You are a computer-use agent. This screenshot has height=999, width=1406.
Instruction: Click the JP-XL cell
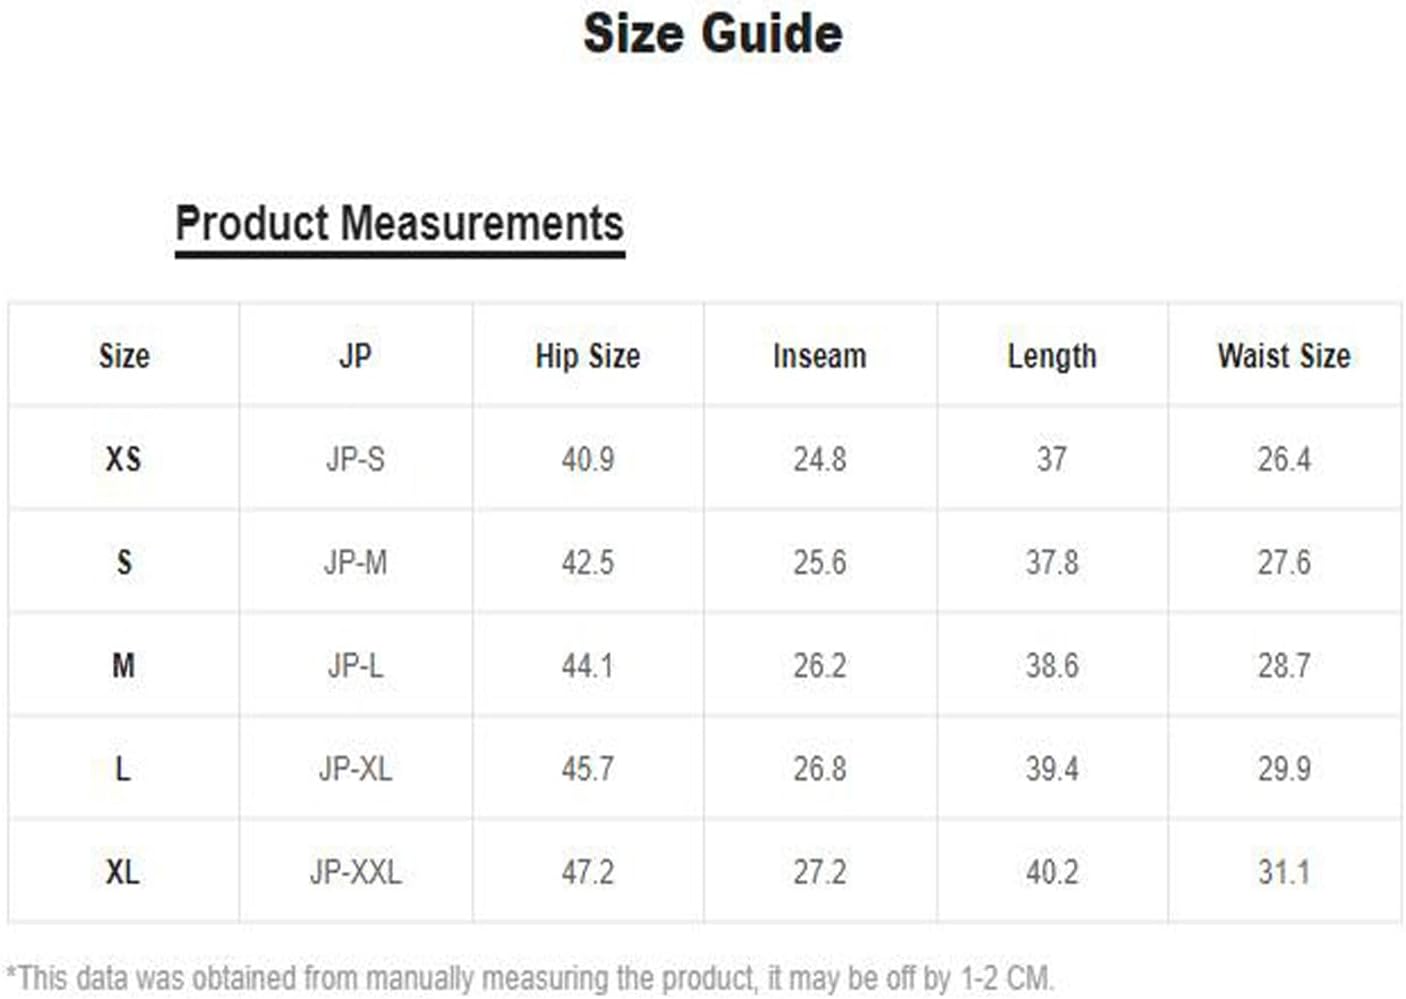click(355, 769)
